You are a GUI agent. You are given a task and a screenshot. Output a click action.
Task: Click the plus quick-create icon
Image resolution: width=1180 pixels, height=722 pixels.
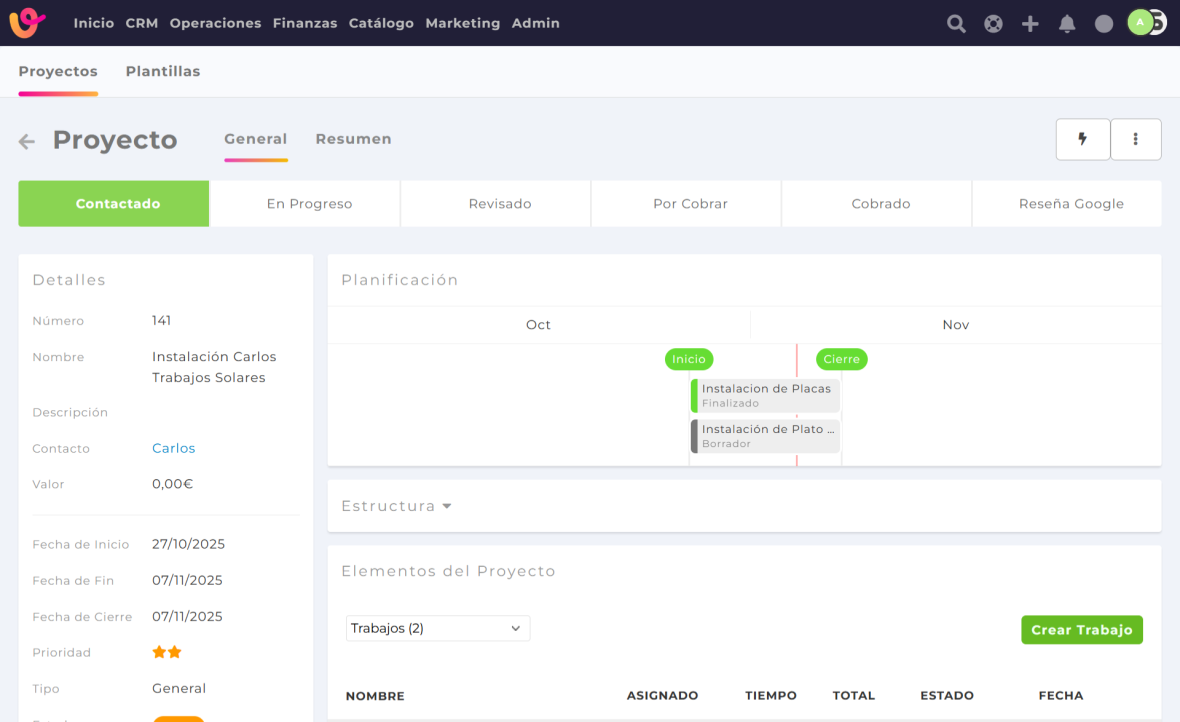[1030, 24]
